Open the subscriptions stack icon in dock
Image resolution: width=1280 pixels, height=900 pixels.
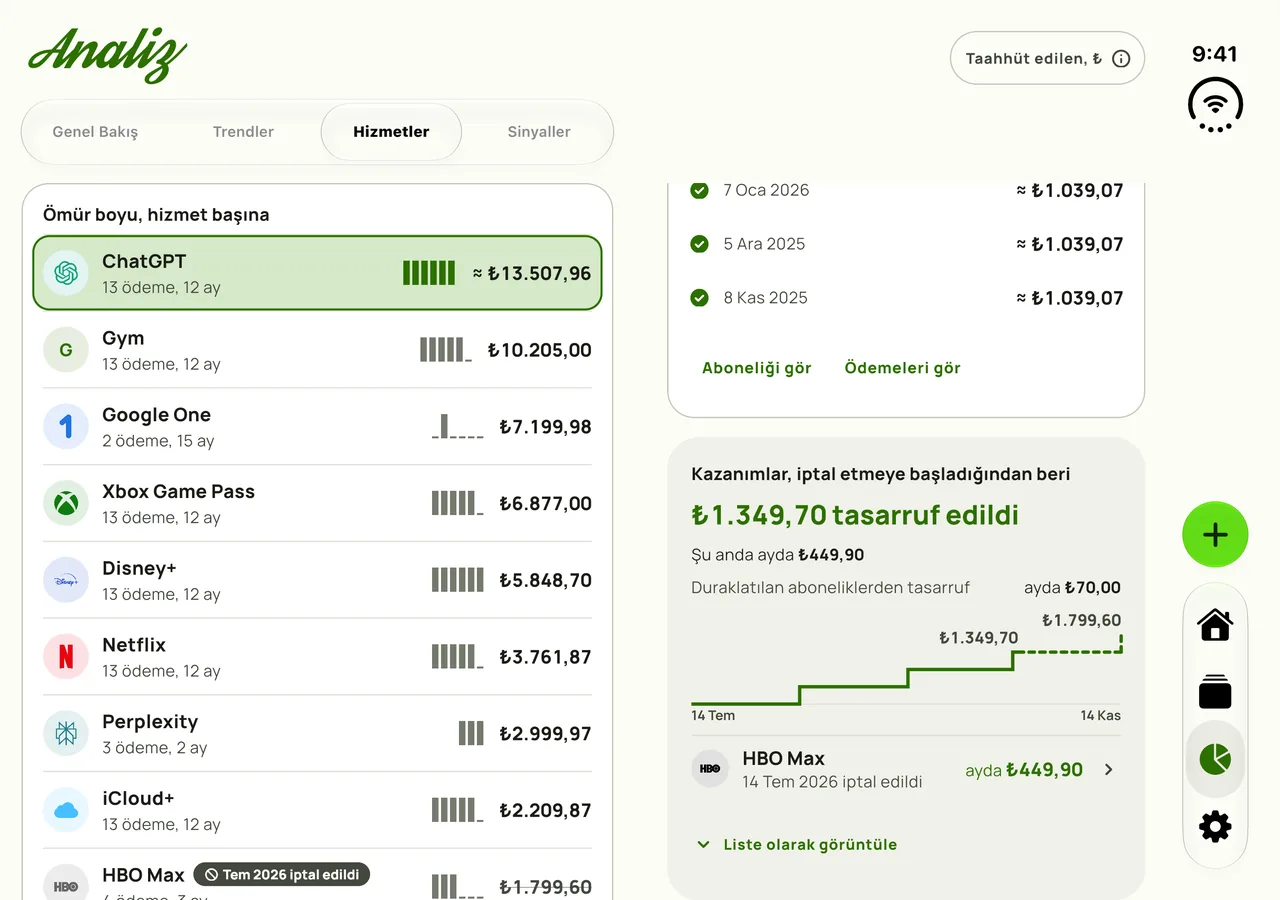[x=1215, y=692]
